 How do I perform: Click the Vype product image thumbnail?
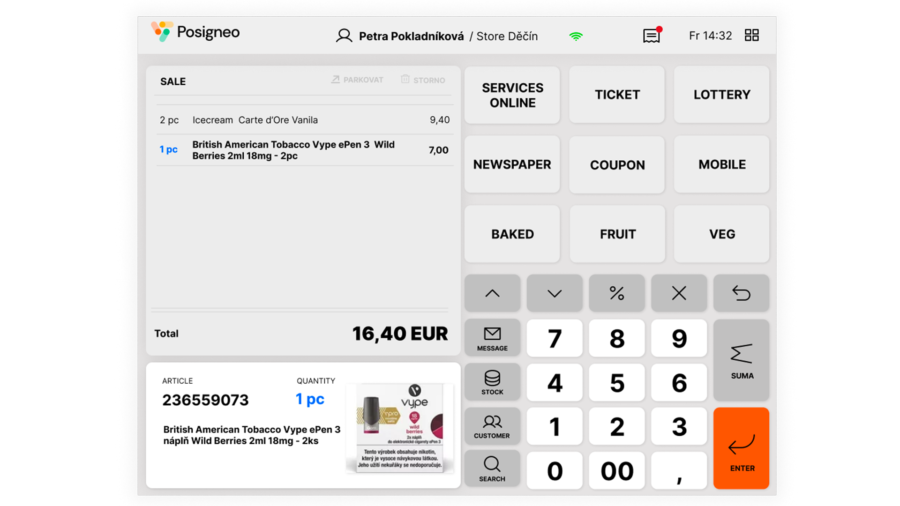(x=400, y=426)
